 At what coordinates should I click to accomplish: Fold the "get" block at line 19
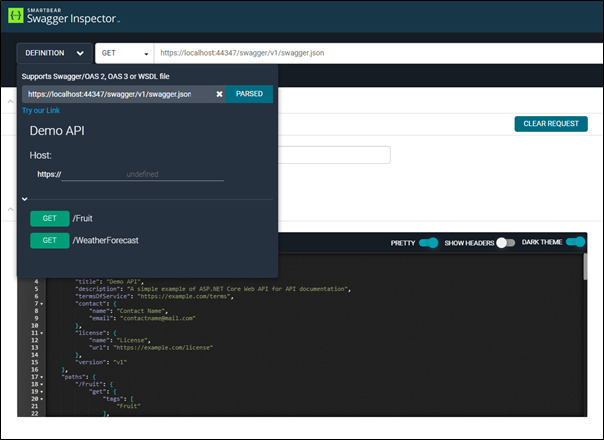[42, 392]
